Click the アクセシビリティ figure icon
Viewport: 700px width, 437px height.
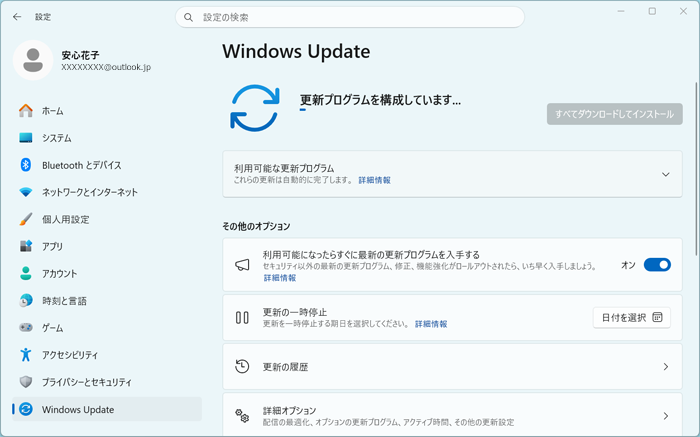(26, 355)
